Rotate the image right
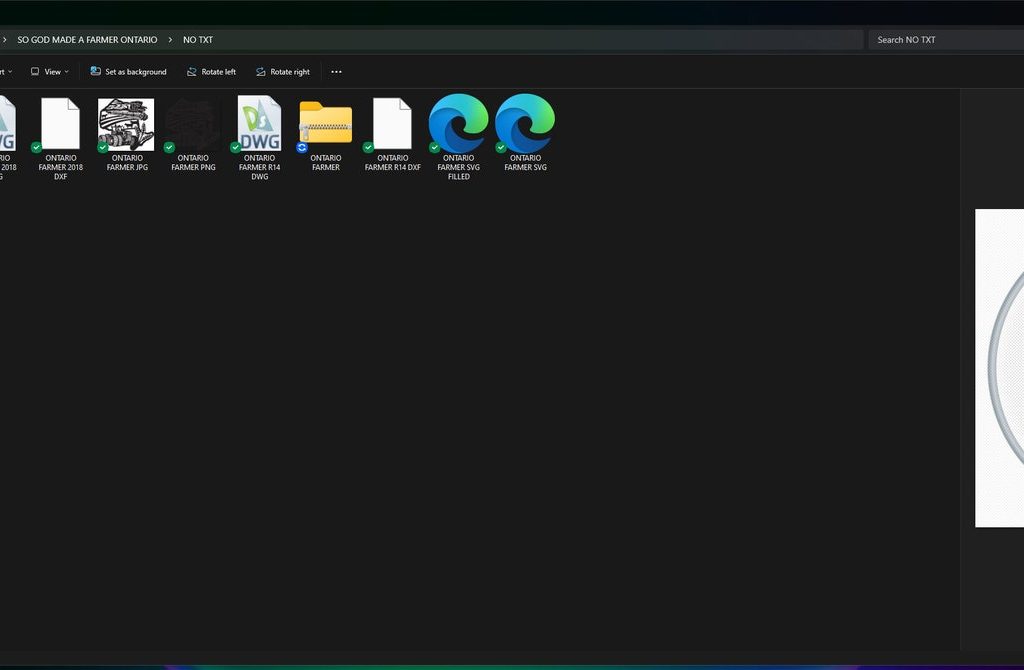Viewport: 1024px width, 670px height. point(282,72)
